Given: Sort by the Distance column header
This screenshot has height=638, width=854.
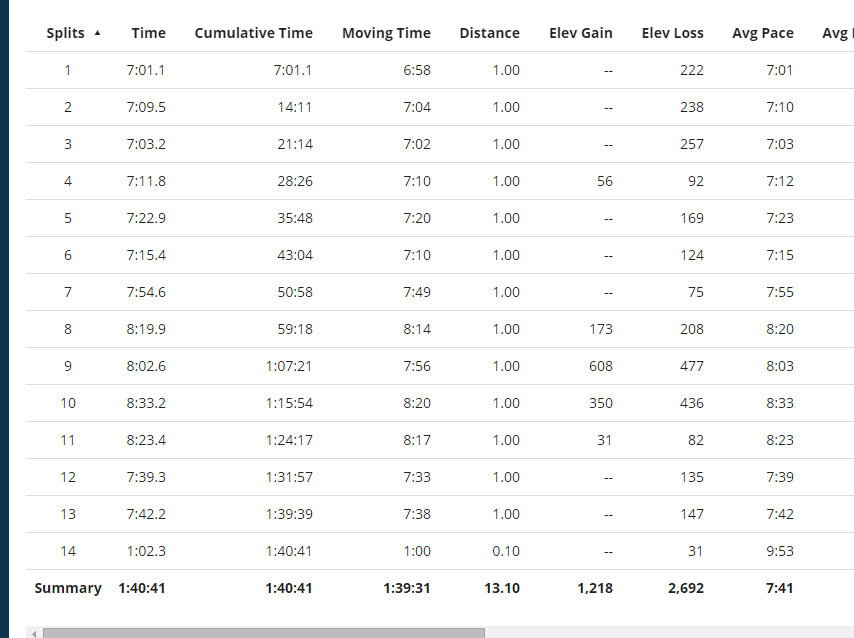Looking at the screenshot, I should click(489, 33).
